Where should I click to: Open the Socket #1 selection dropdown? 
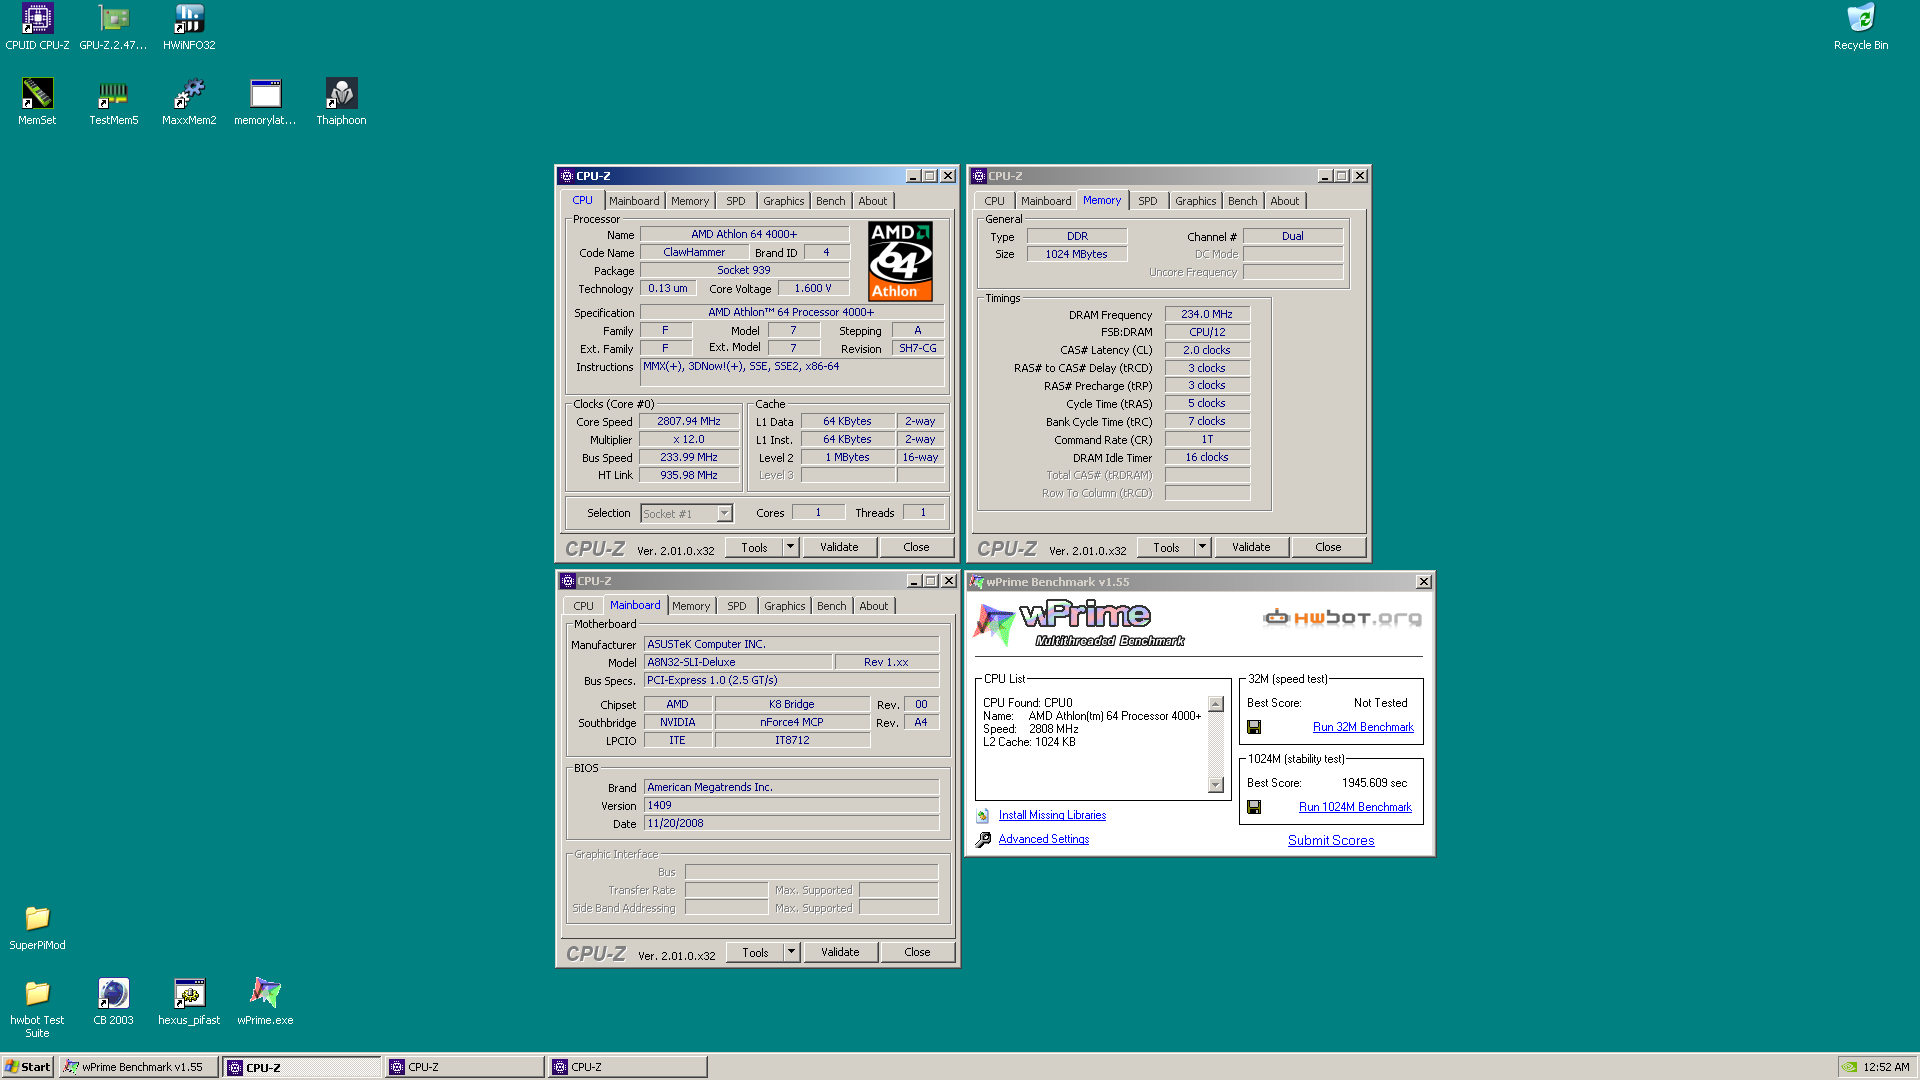point(725,514)
